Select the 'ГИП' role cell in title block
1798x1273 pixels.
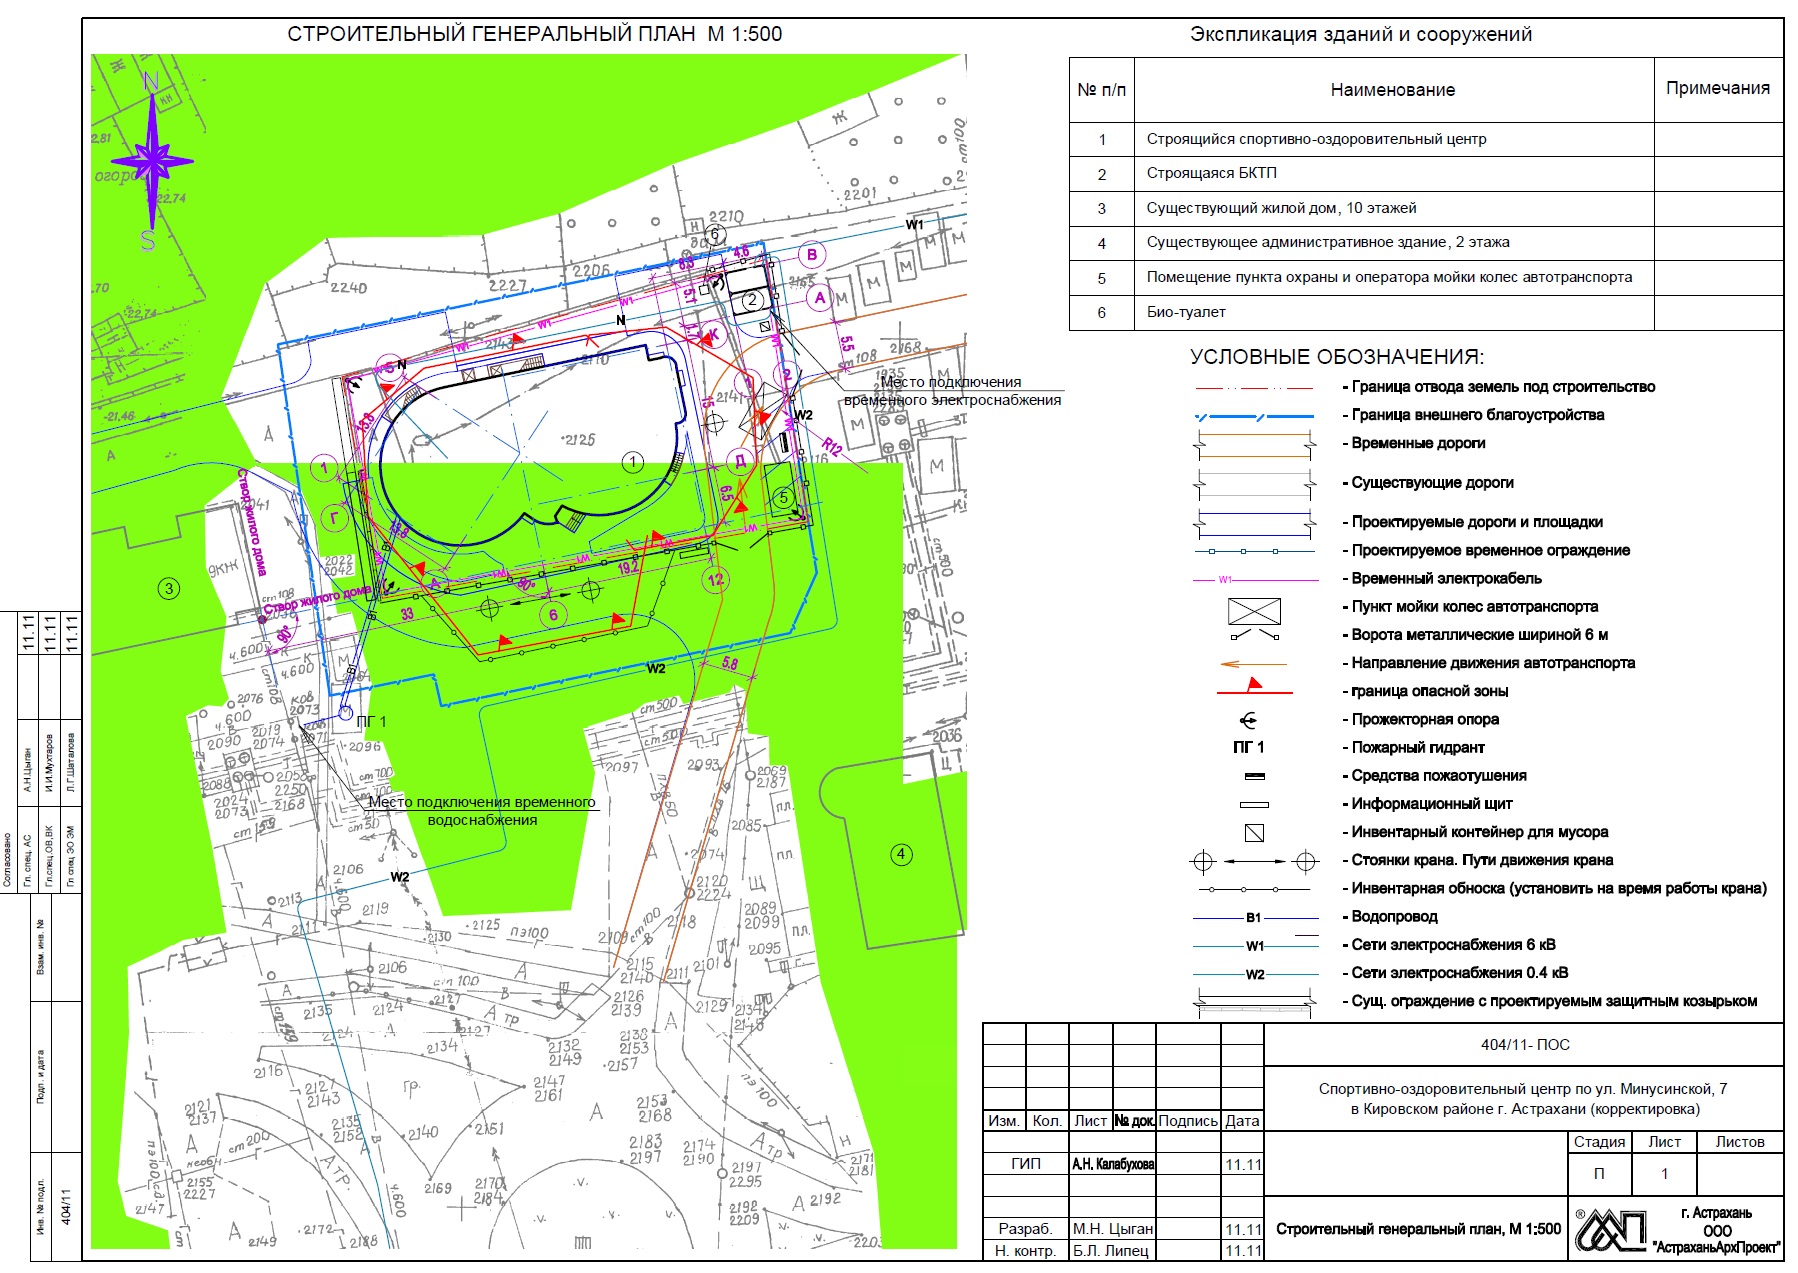(1026, 1164)
